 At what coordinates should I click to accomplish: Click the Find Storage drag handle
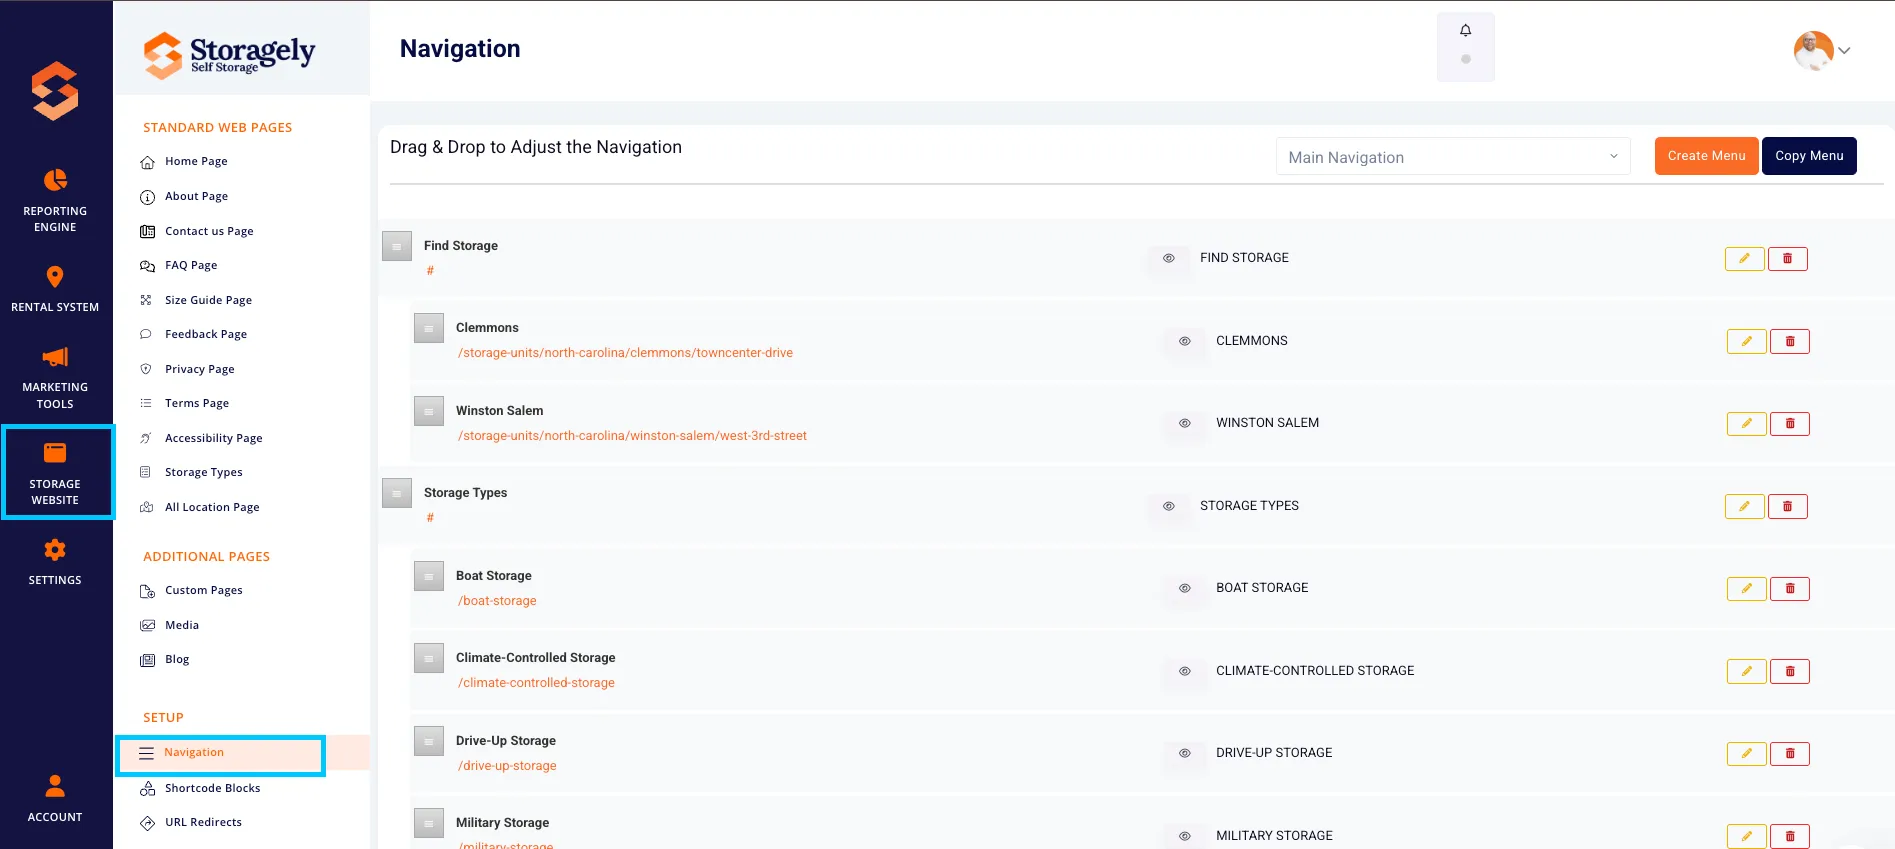[397, 246]
